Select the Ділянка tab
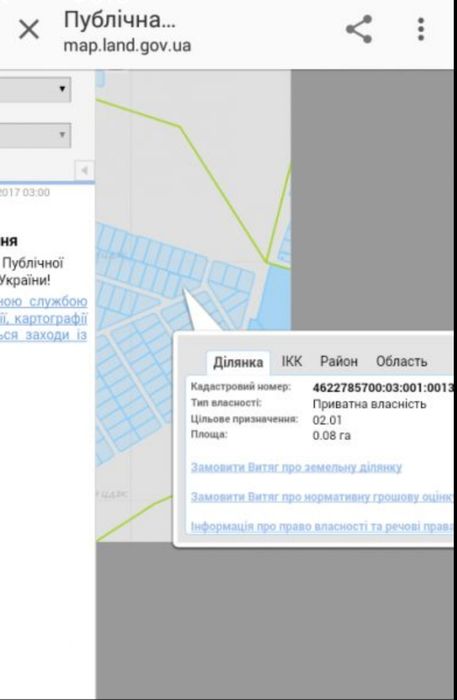 tap(238, 362)
